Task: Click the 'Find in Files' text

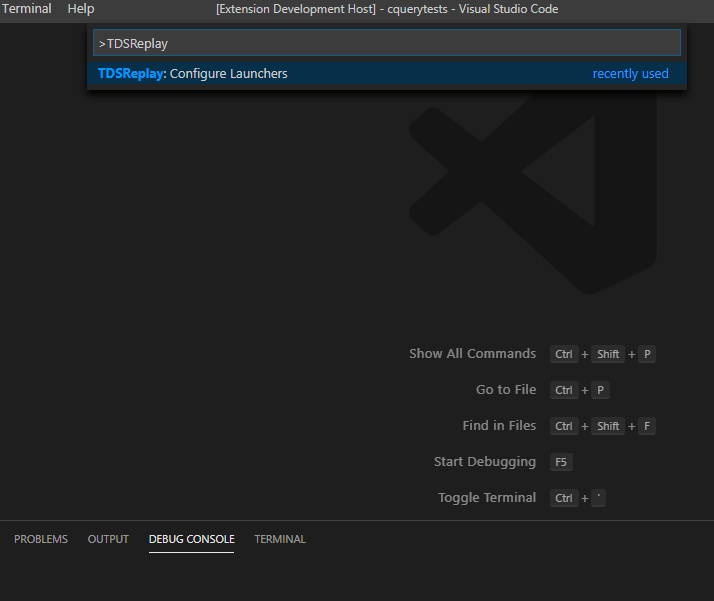Action: point(499,426)
